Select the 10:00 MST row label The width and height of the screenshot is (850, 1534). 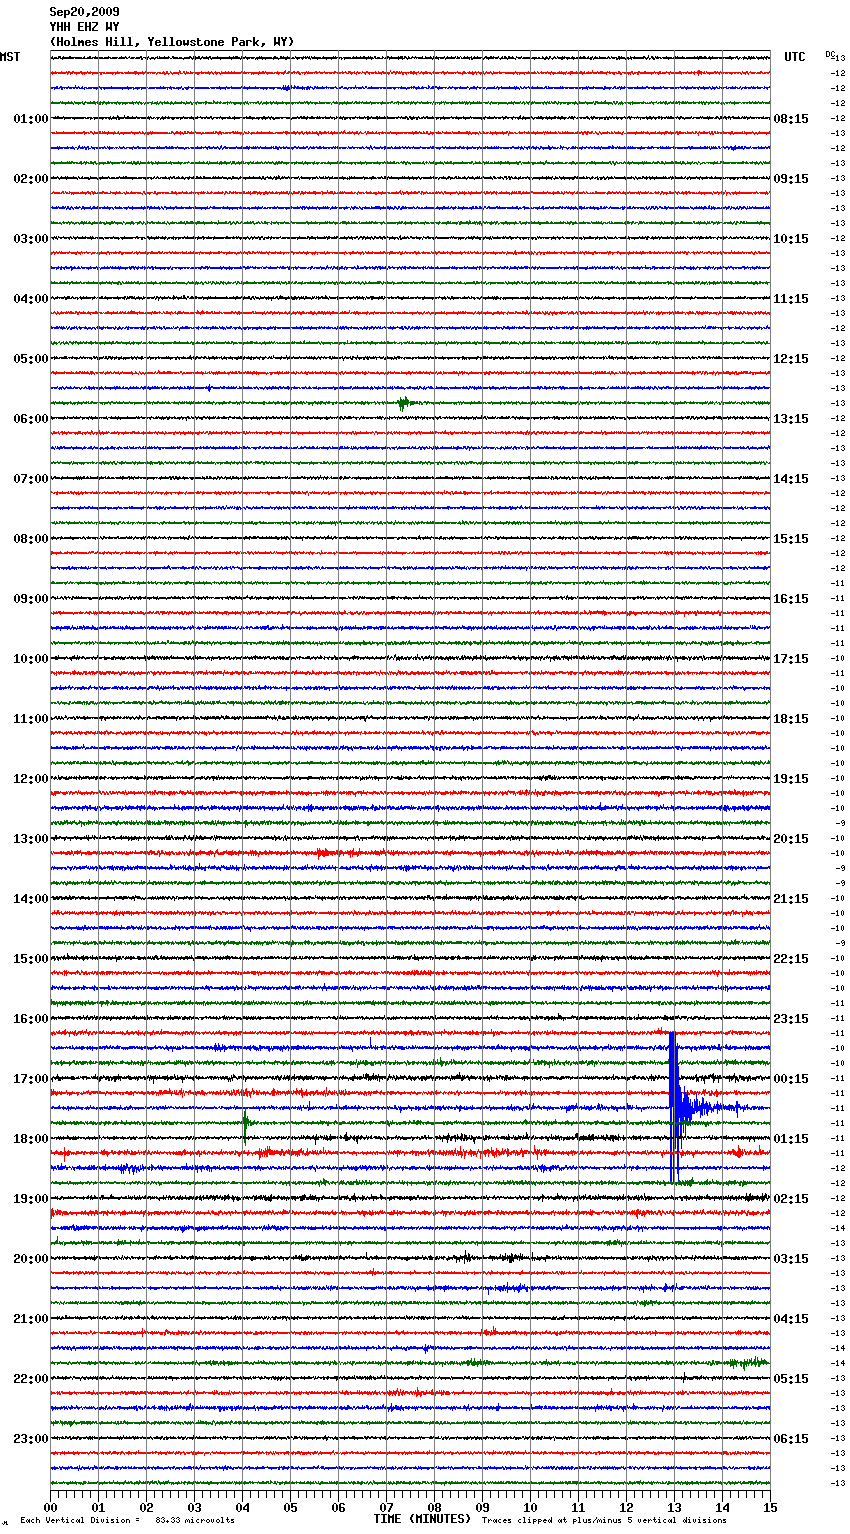(x=30, y=659)
